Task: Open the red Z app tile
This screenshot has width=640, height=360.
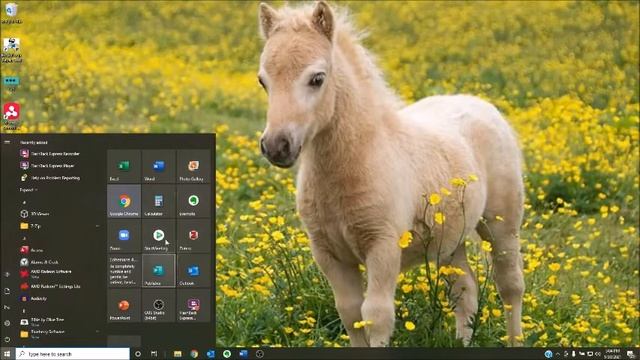Action: coord(193,236)
